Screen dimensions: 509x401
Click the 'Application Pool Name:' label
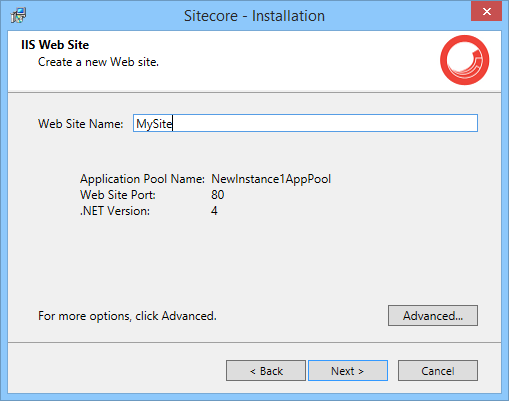click(142, 179)
